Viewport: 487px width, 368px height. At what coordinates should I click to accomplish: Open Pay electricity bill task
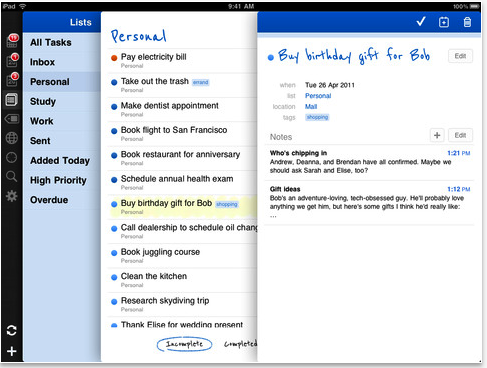pos(182,61)
